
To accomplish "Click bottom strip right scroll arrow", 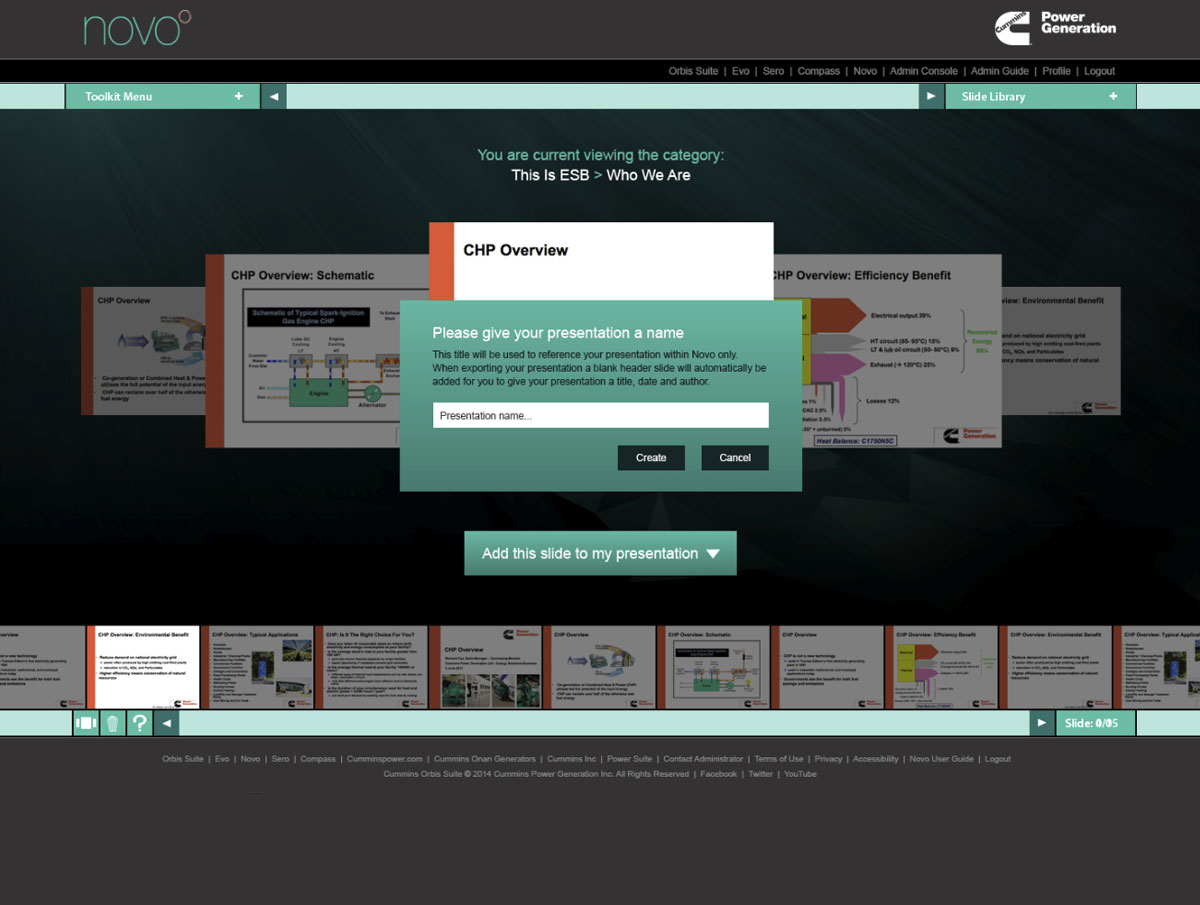I will 1042,723.
